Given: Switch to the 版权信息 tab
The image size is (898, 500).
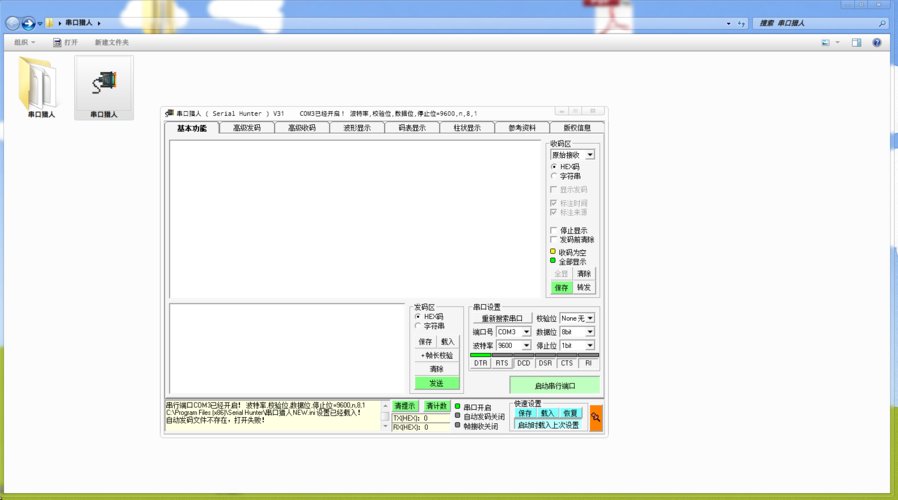Looking at the screenshot, I should click(577, 128).
